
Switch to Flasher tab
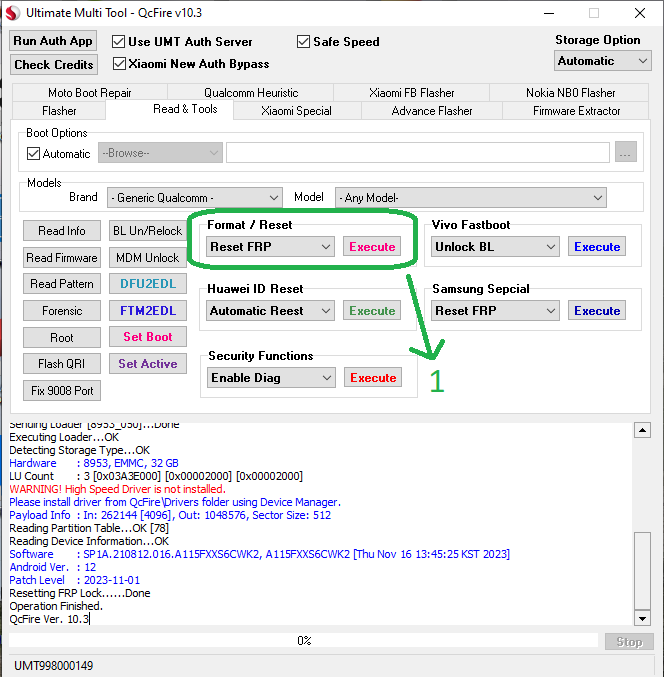[x=59, y=111]
